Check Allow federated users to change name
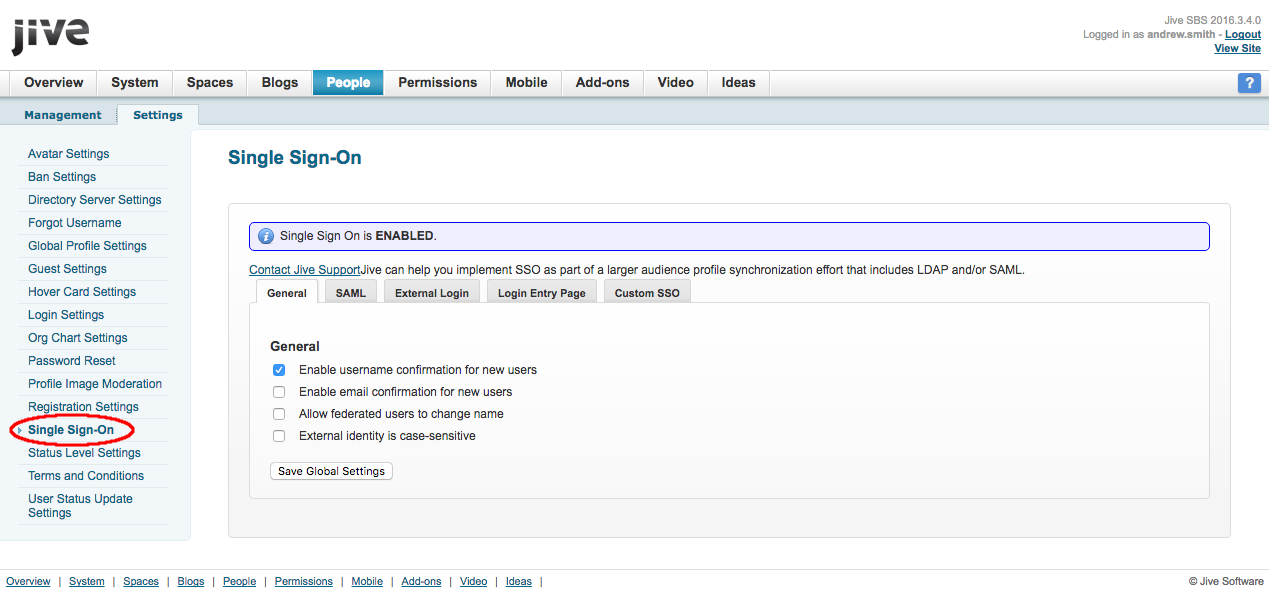This screenshot has height=597, width=1269. point(279,414)
